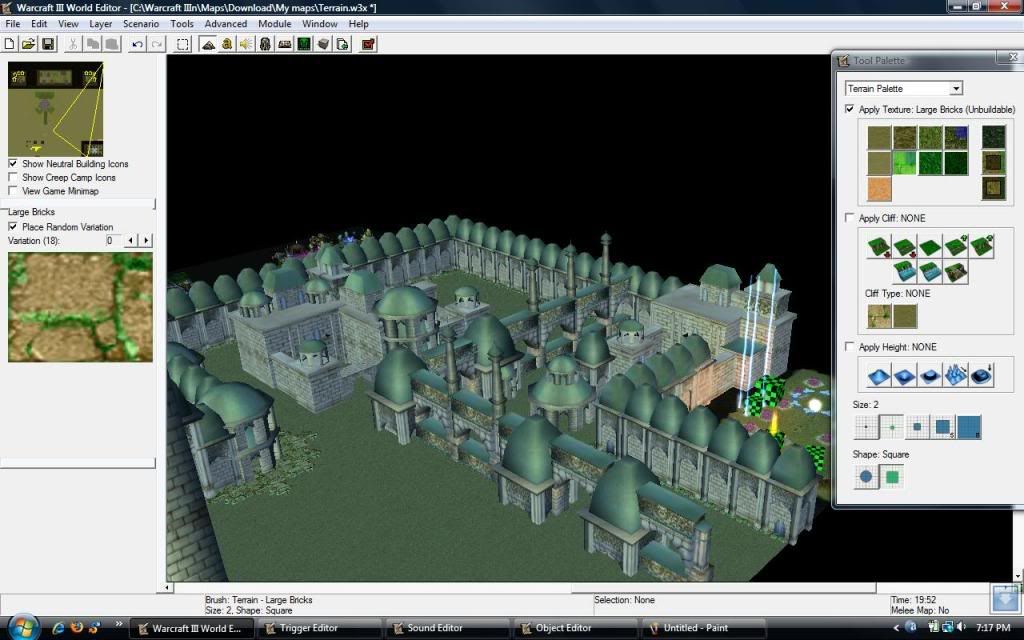Open the Module menu

(x=274, y=24)
